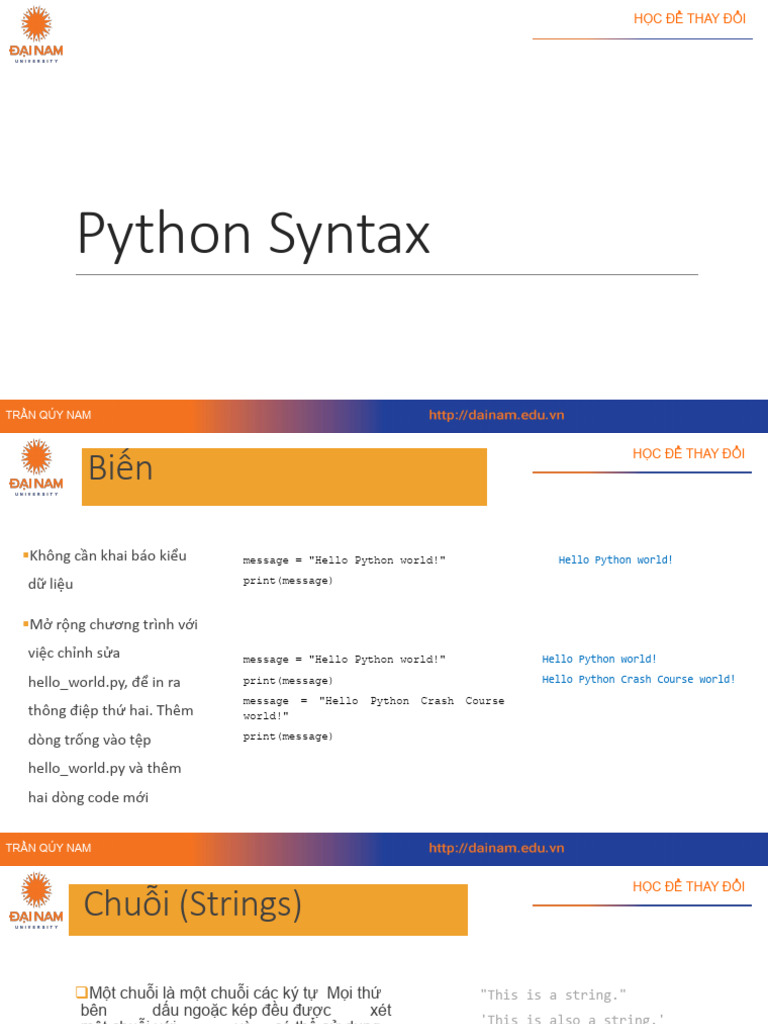Select the 'Python Syntax' title text

pos(253,234)
